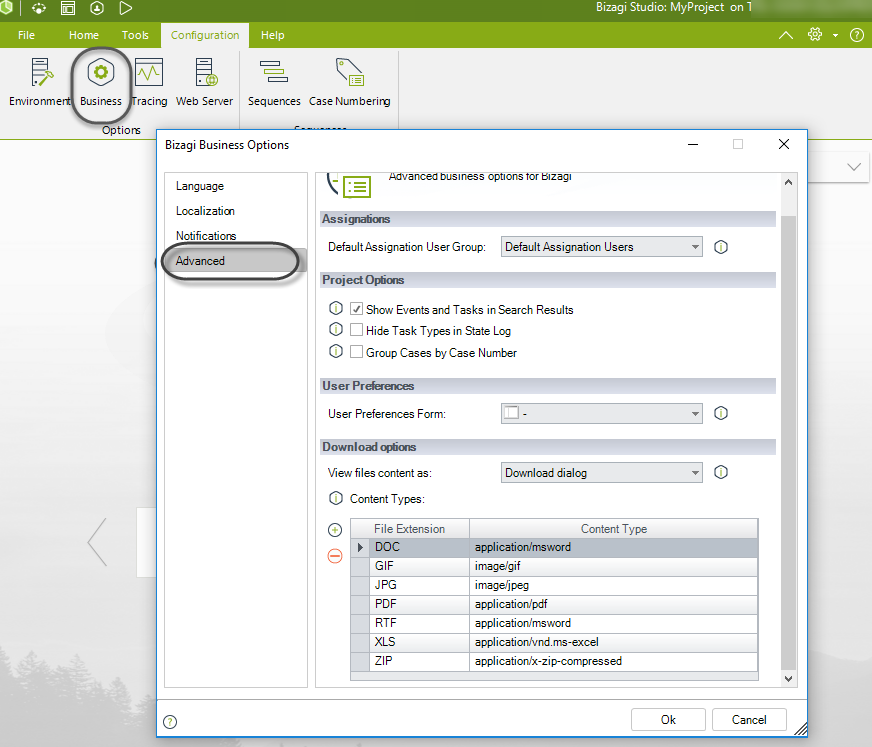Remove content type with red minus icon
This screenshot has height=747, width=872.
click(x=335, y=556)
